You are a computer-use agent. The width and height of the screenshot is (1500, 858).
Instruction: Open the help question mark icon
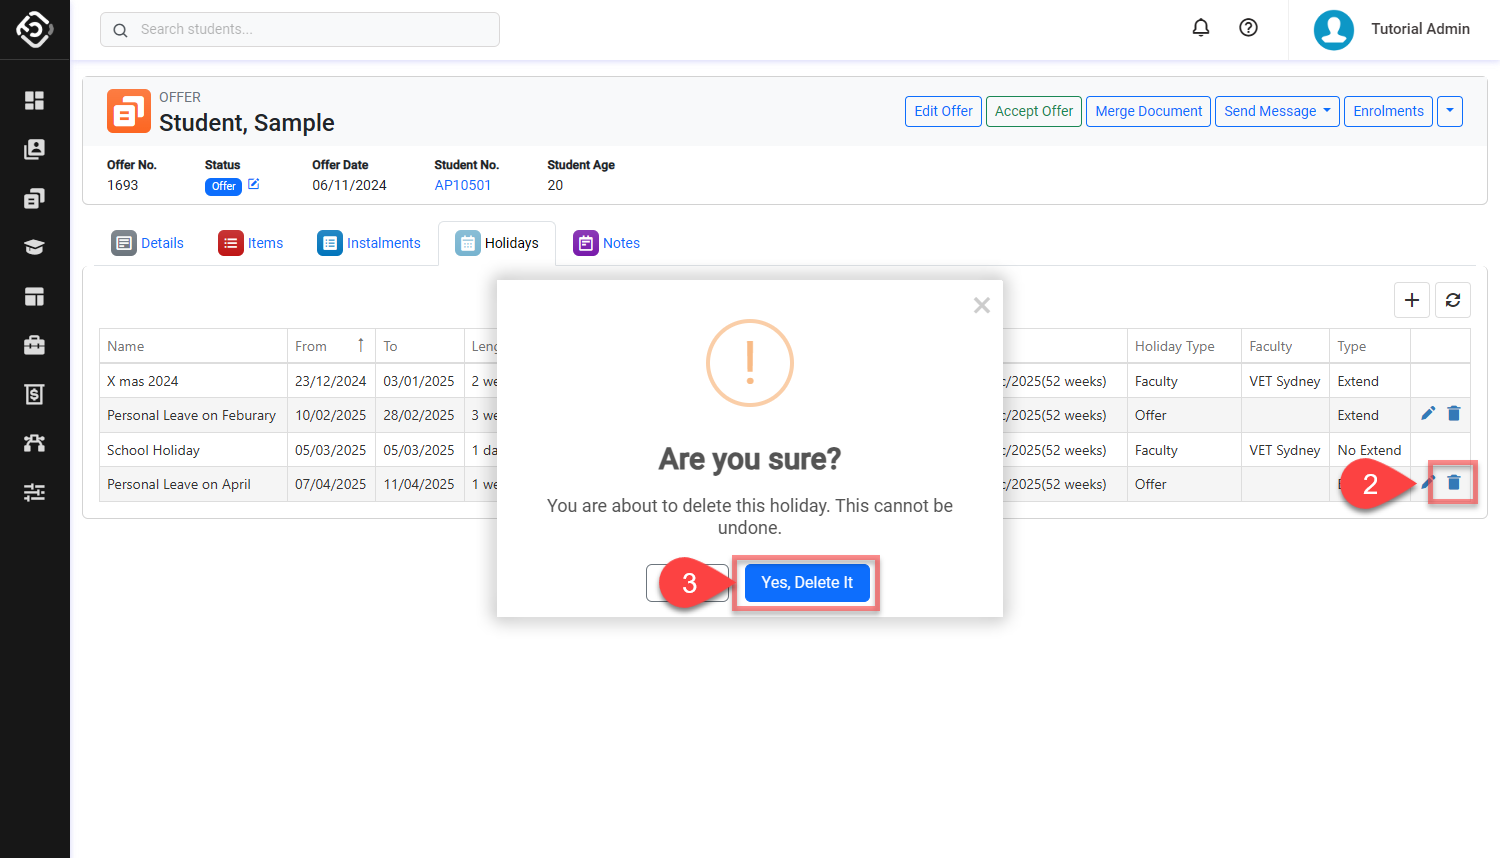pyautogui.click(x=1248, y=28)
